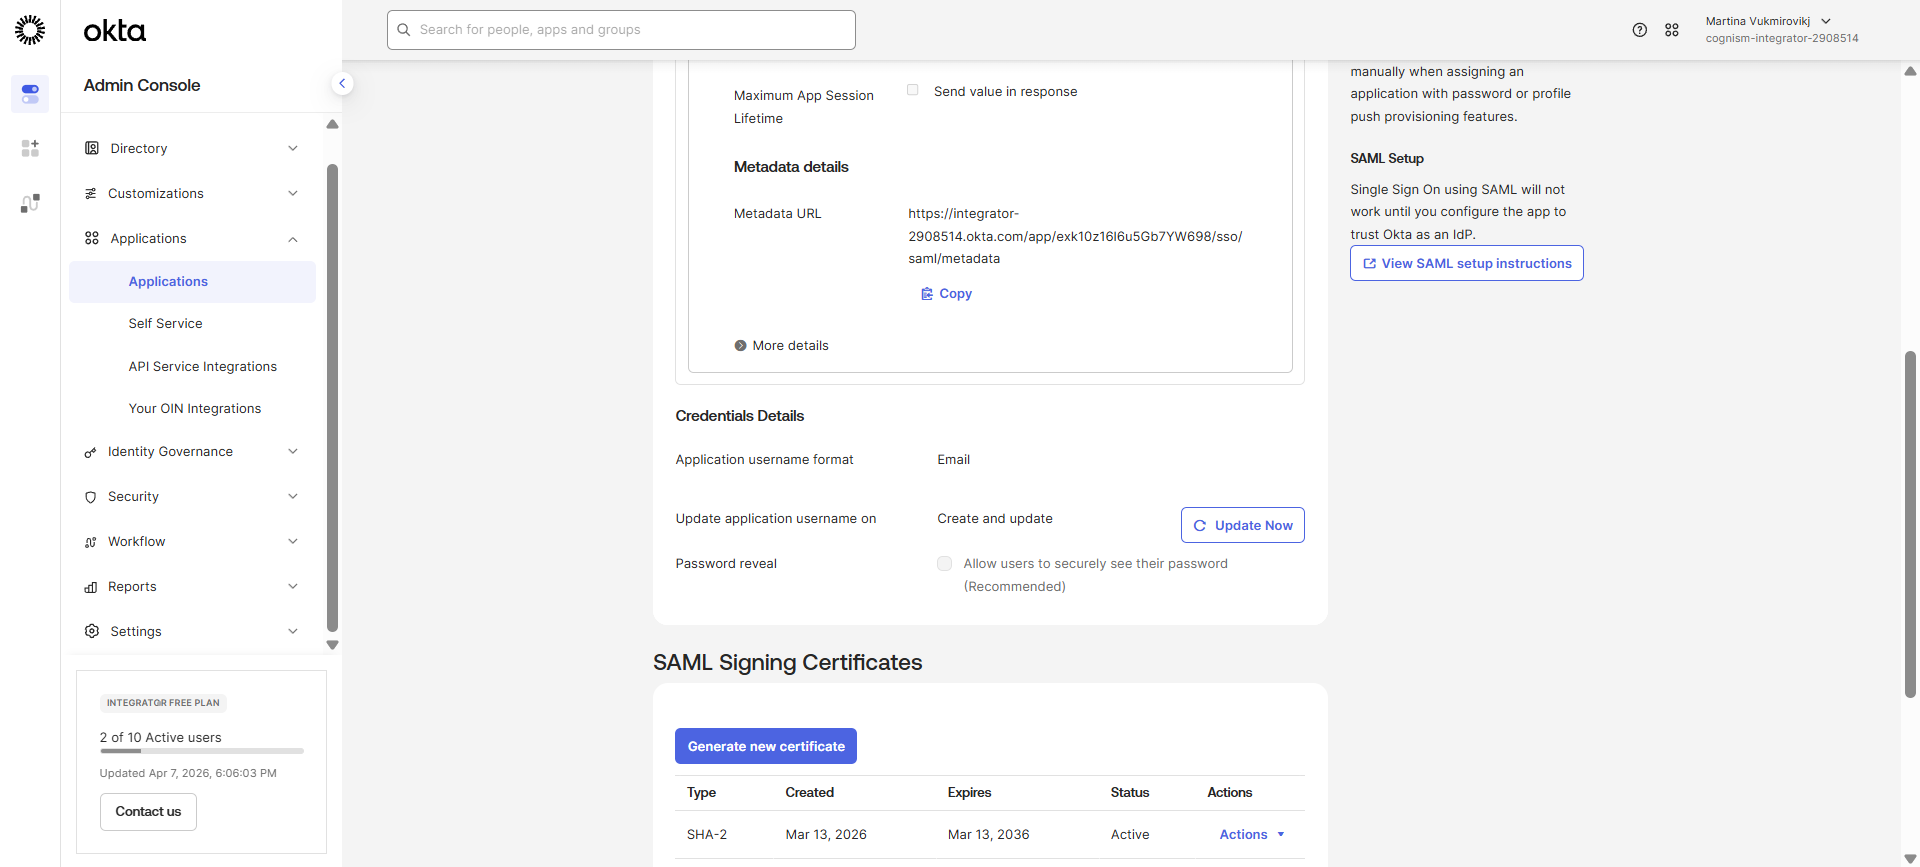Viewport: 1920px width, 867px height.
Task: Expand the Security navigation section
Action: coord(192,497)
